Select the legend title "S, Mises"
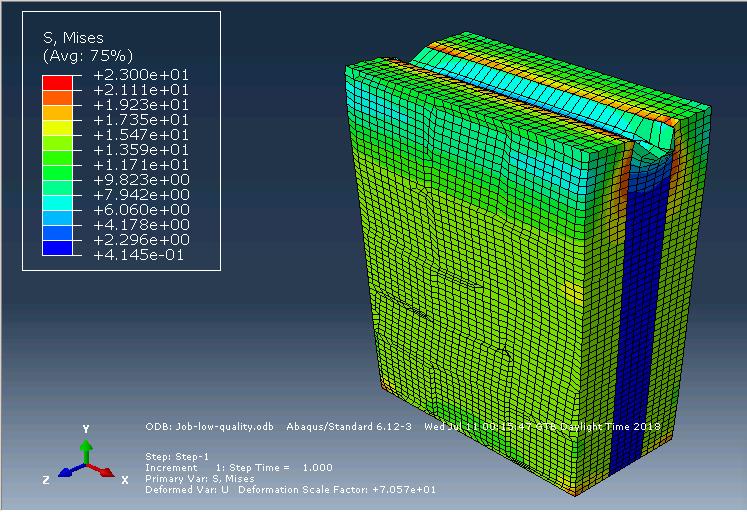Screen dimensions: 747x512 [x=73, y=38]
